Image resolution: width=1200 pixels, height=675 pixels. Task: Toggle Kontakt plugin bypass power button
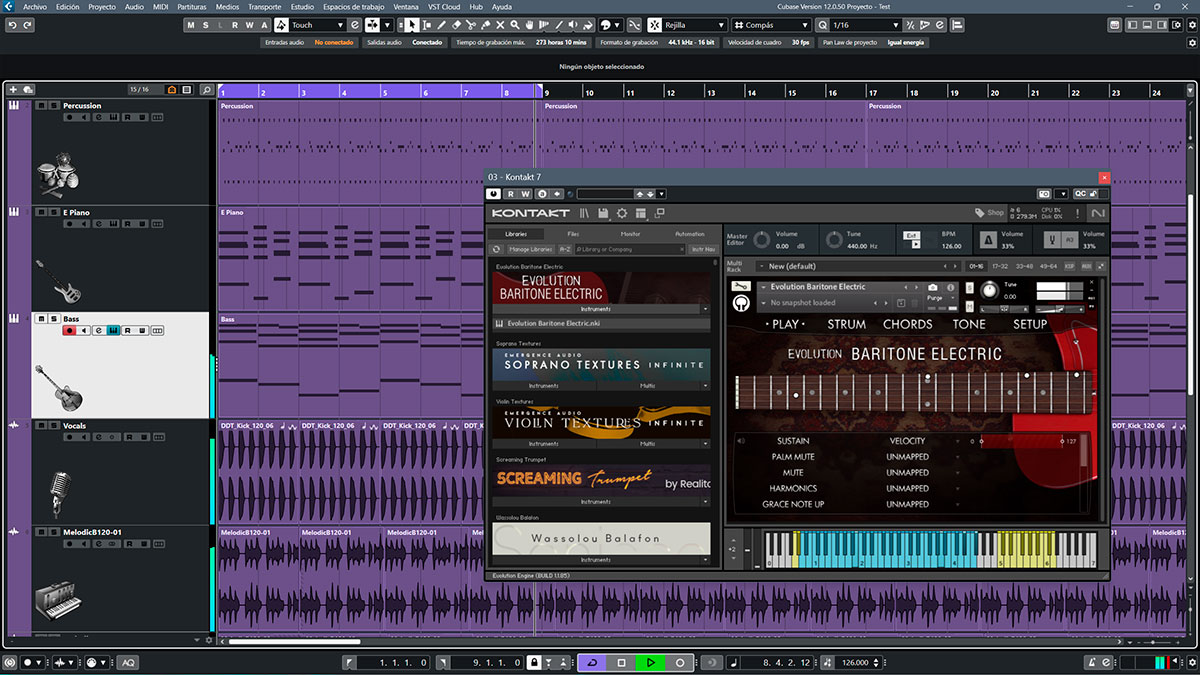494,194
